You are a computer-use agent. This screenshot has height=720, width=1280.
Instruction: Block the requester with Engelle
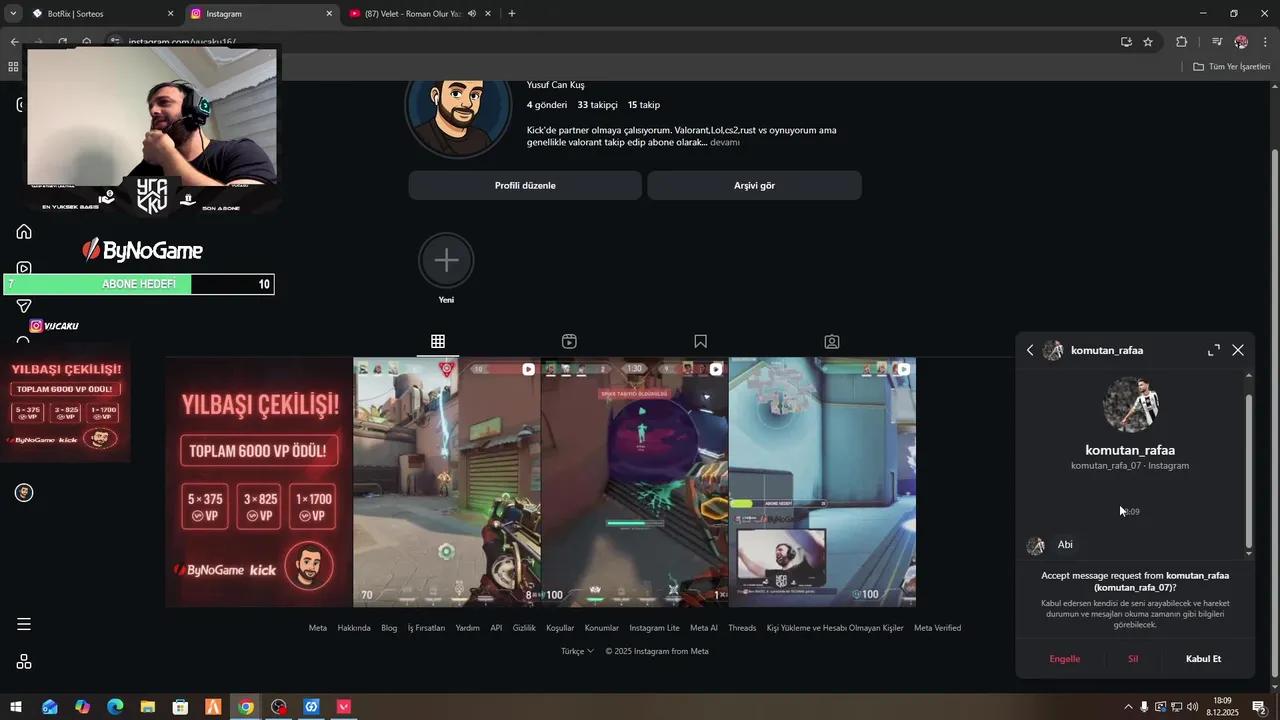click(x=1065, y=659)
